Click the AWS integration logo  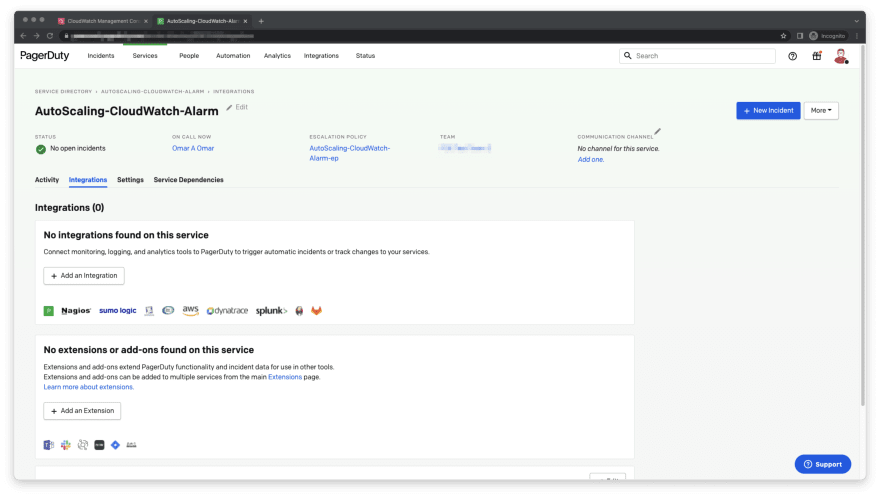click(190, 311)
